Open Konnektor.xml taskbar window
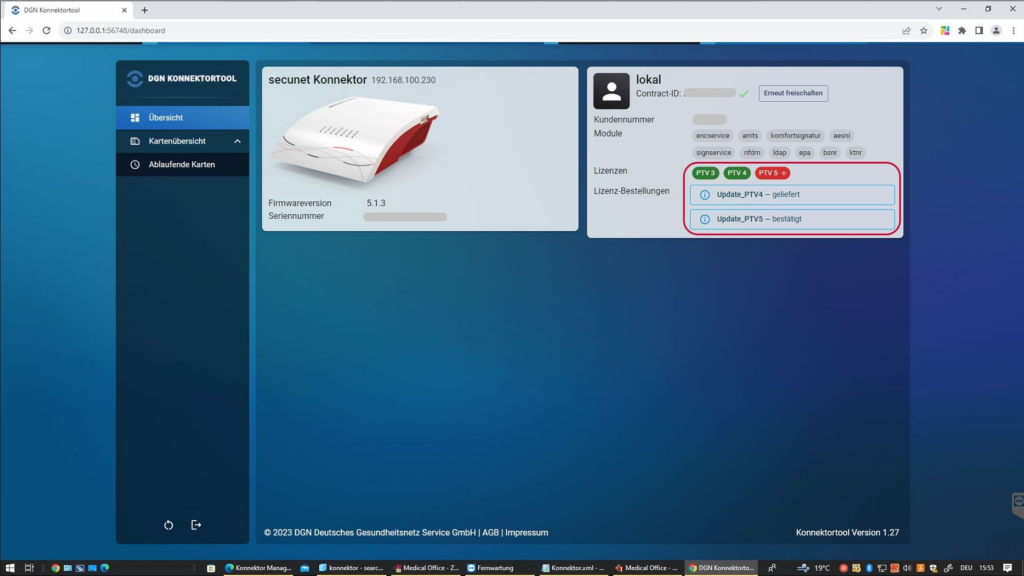Image resolution: width=1024 pixels, height=576 pixels. pos(573,568)
